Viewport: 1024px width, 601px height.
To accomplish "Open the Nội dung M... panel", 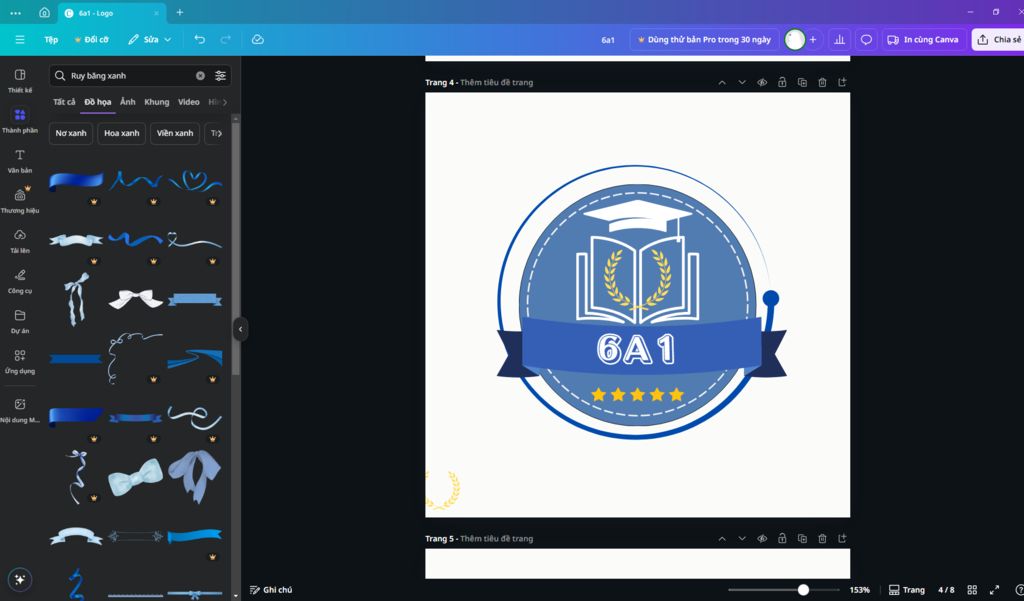I will tap(20, 410).
